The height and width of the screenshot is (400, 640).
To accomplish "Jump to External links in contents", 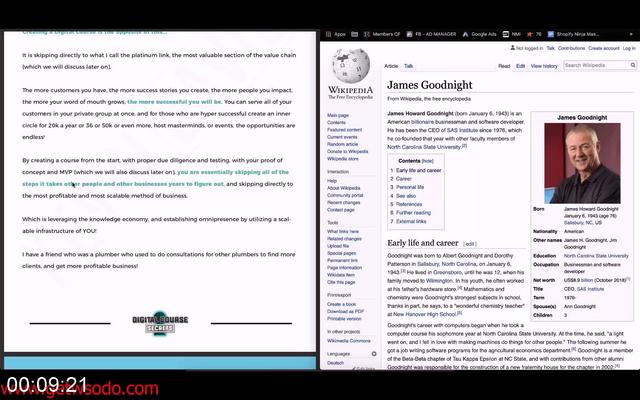I will [411, 222].
